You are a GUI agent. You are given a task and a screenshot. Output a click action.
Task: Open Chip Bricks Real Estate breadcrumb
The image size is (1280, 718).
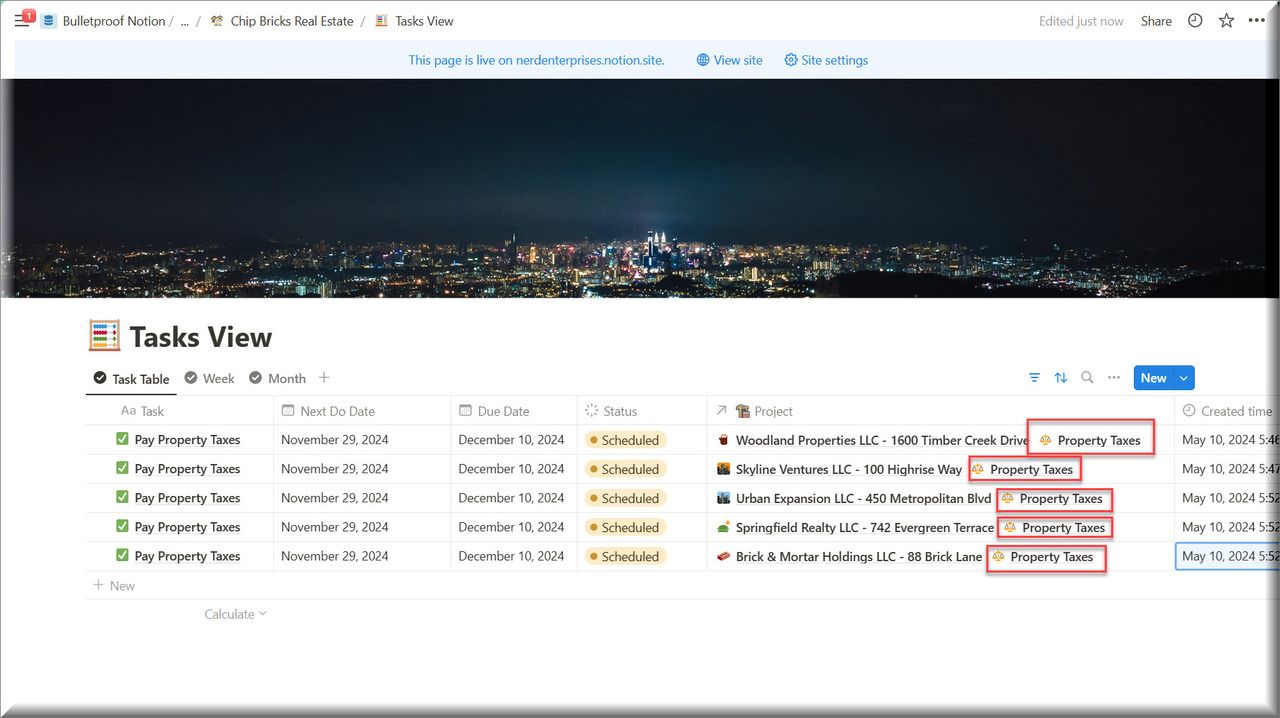click(x=281, y=21)
